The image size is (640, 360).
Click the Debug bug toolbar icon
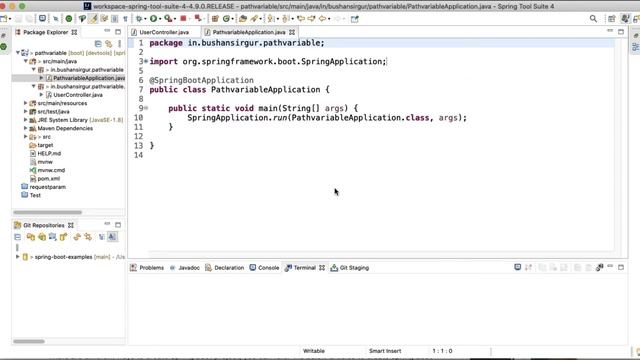pos(139,19)
